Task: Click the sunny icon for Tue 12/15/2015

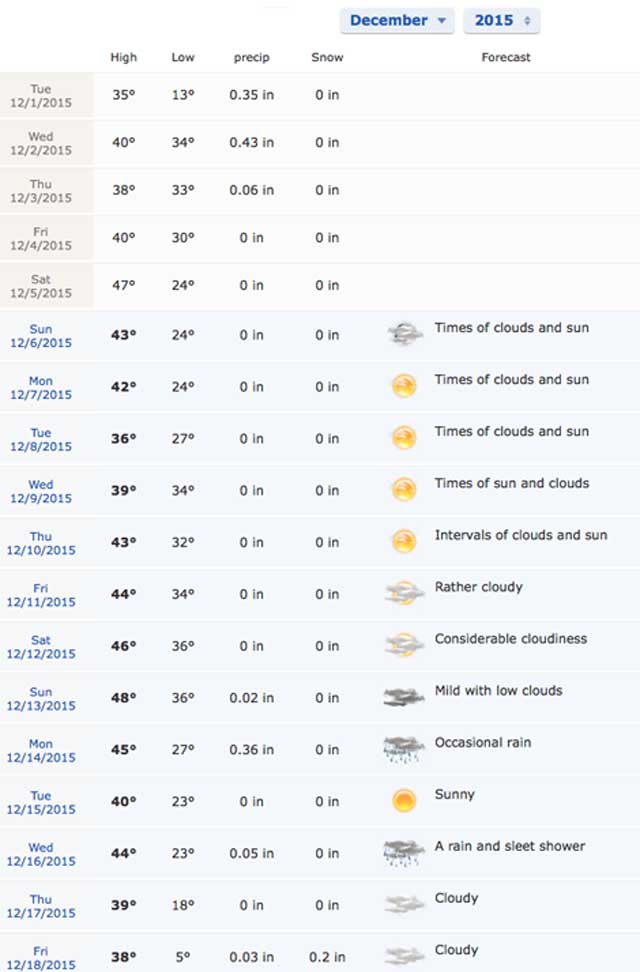Action: [x=404, y=800]
